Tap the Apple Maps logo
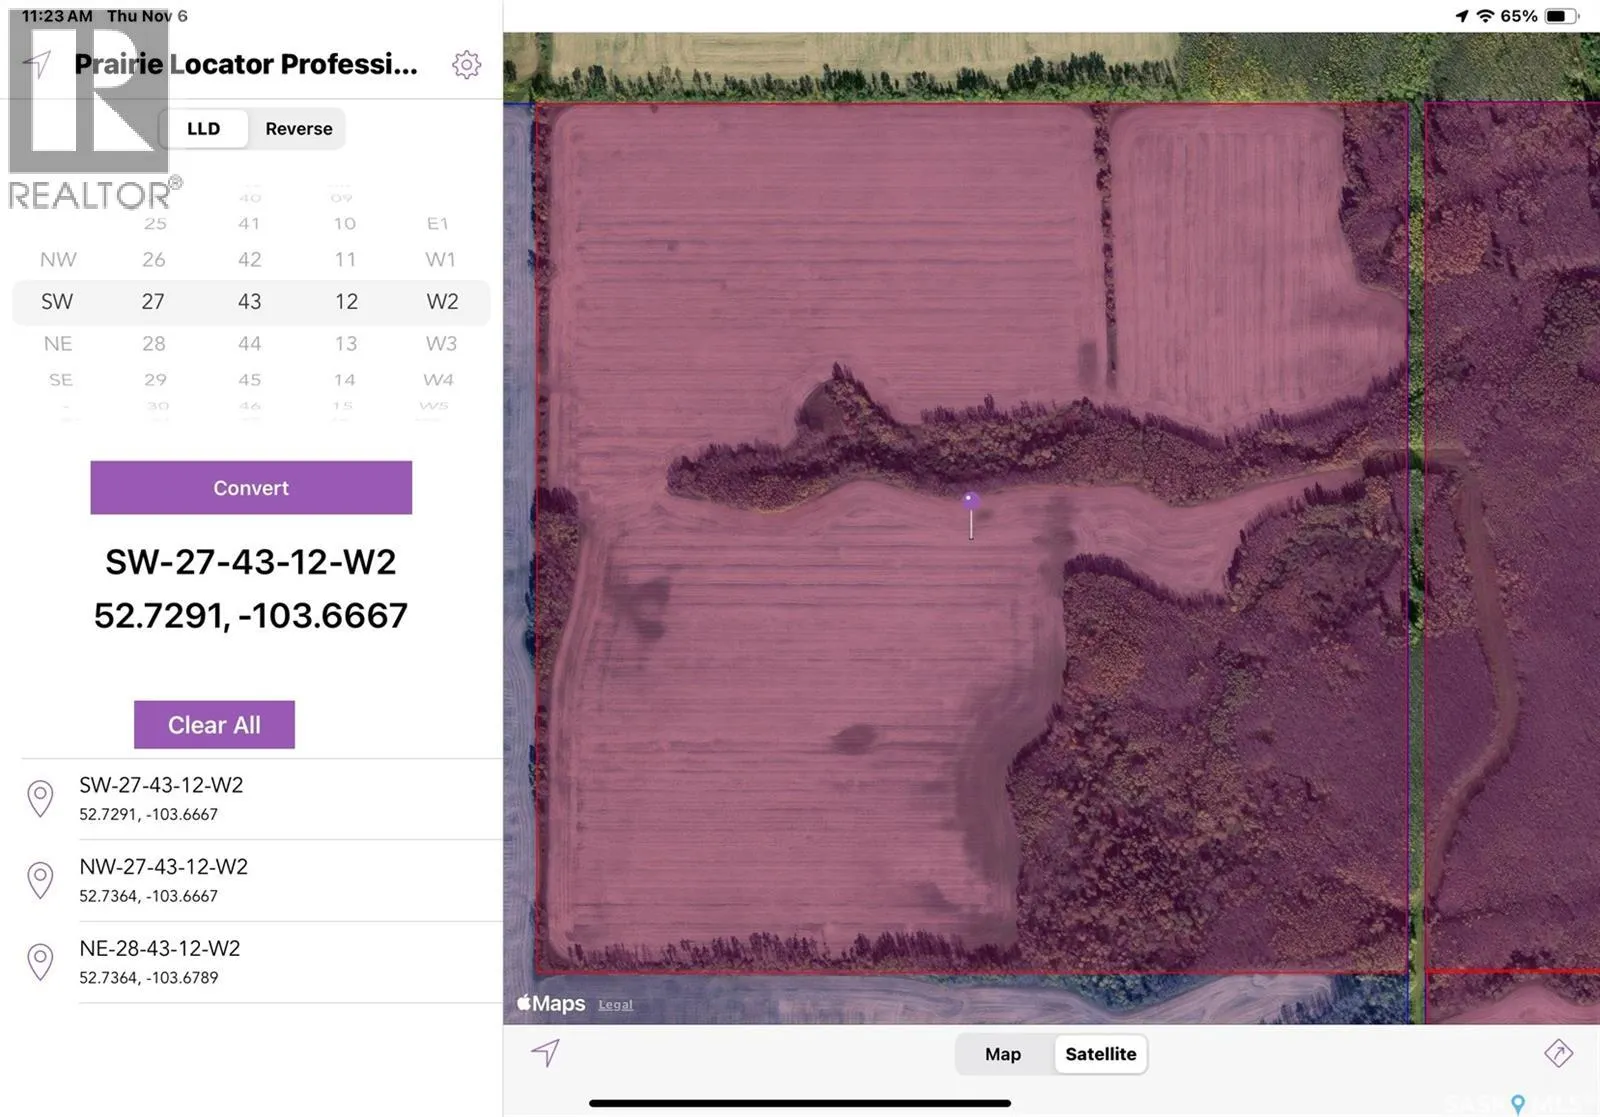 (x=549, y=1003)
